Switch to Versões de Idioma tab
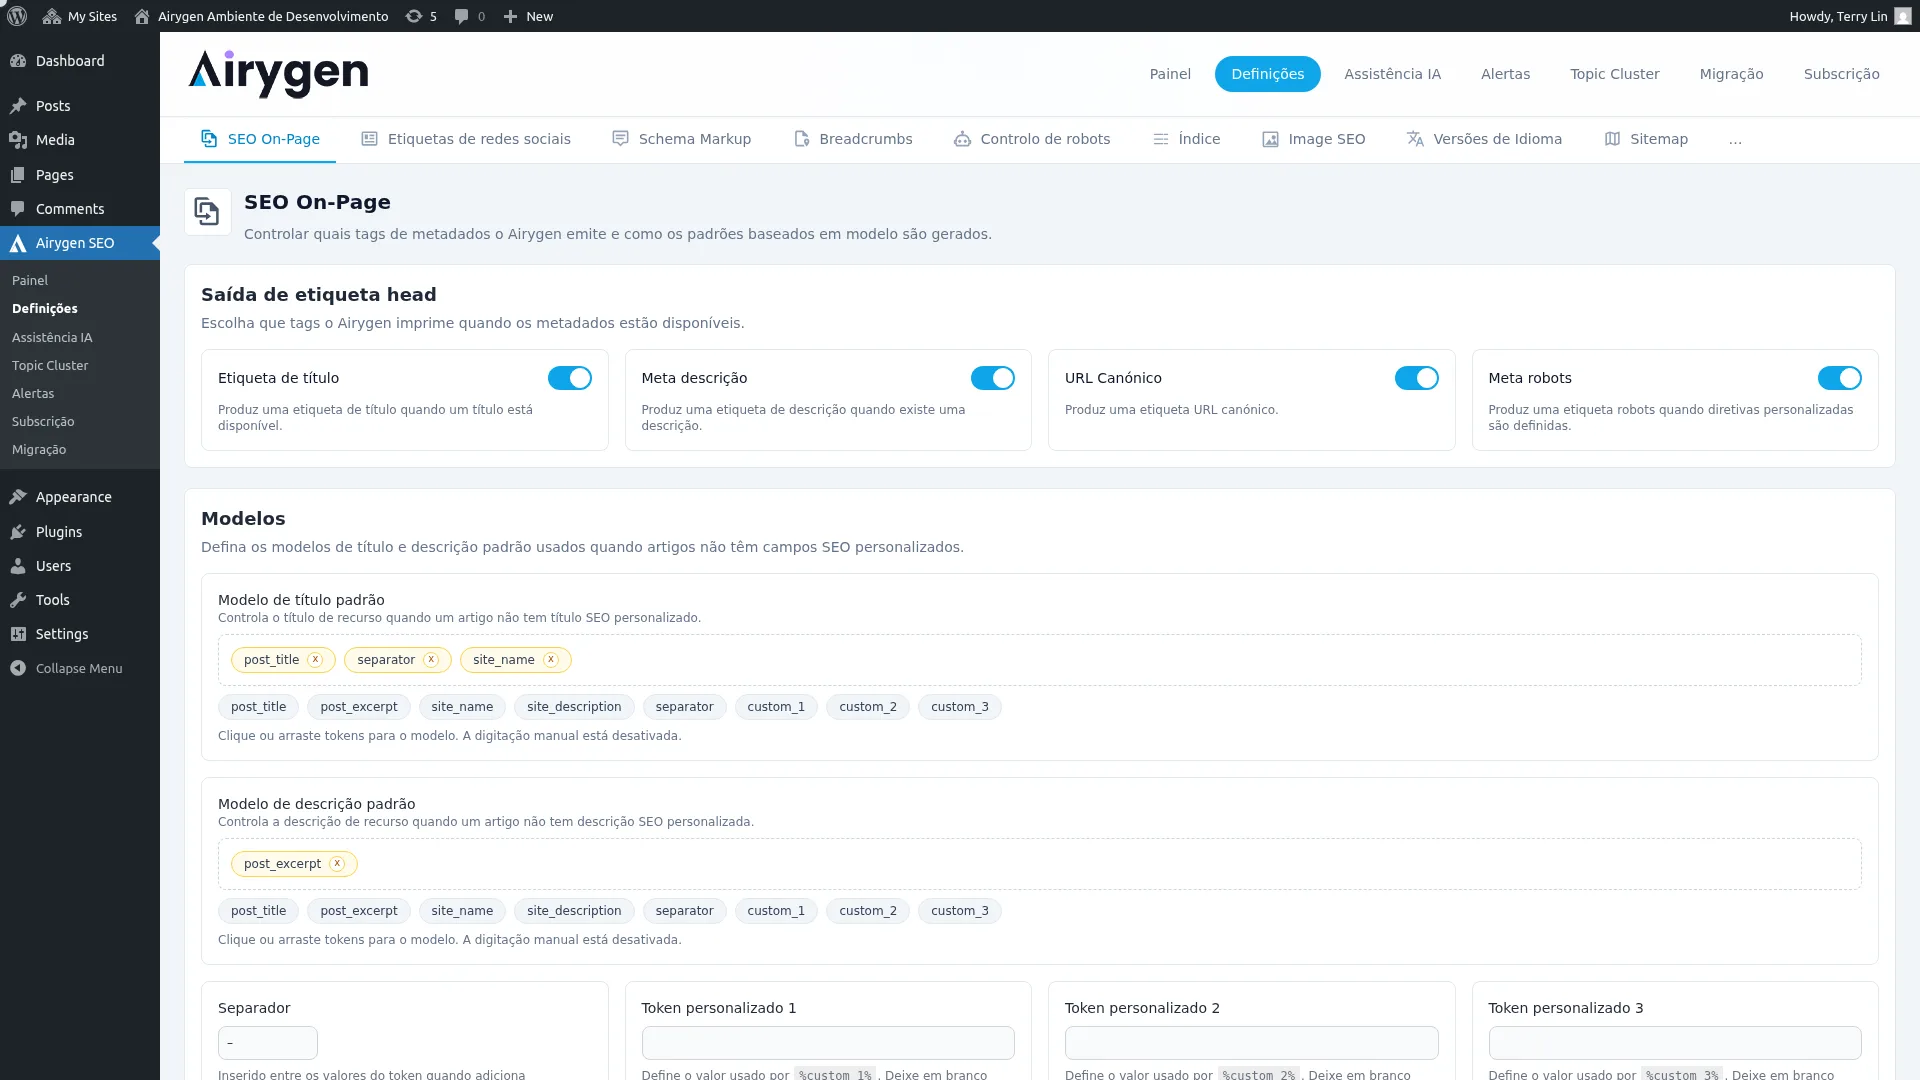This screenshot has width=1920, height=1080. (1485, 139)
